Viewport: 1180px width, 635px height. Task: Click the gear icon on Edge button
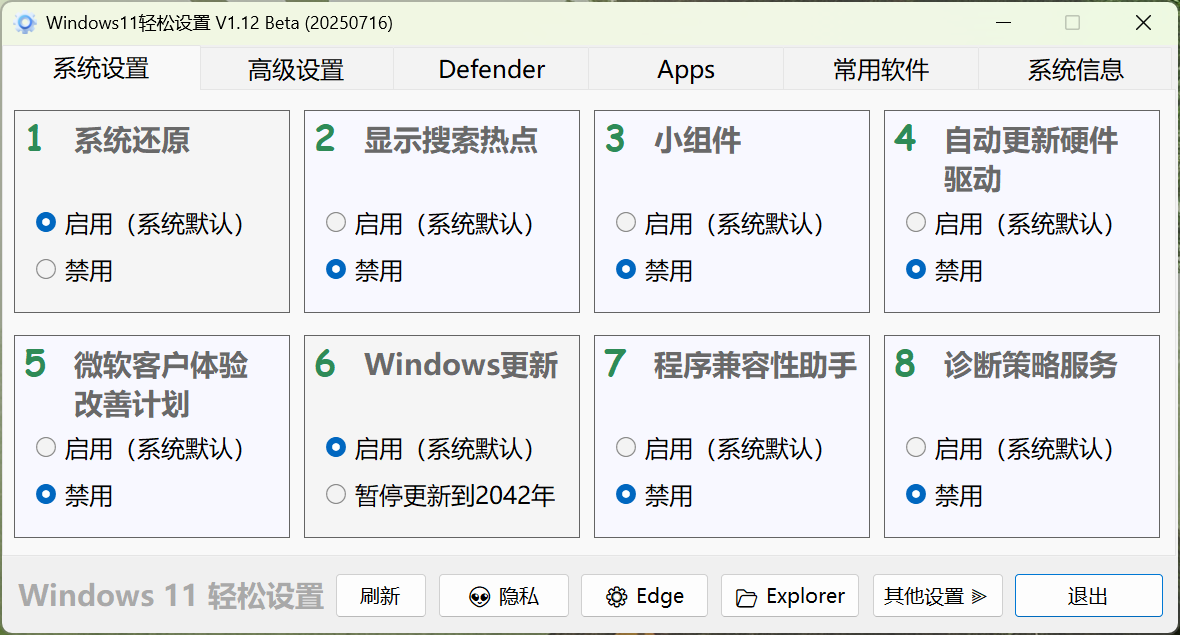(x=616, y=597)
